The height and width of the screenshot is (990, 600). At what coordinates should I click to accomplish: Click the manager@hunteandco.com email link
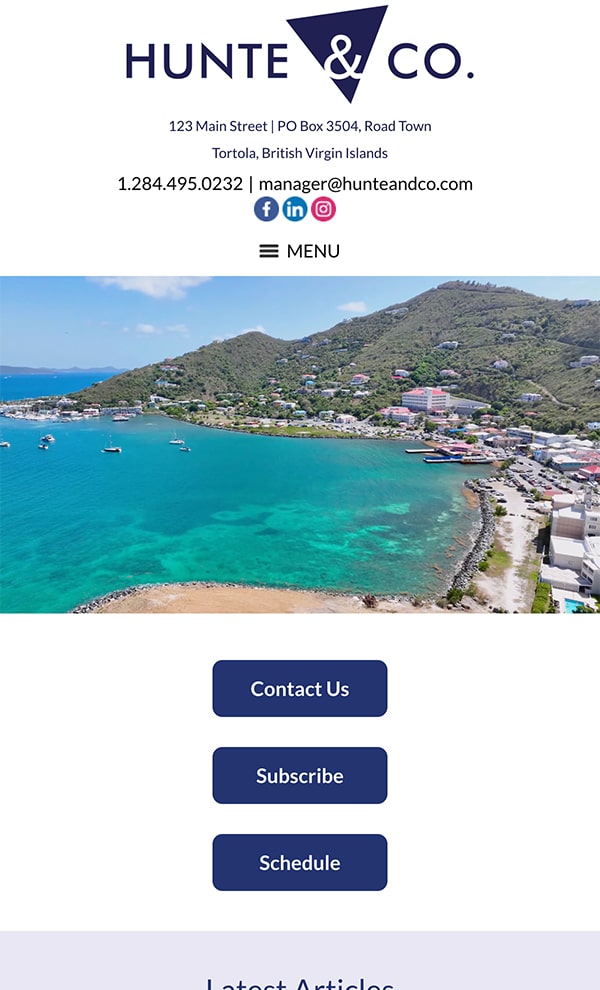(366, 184)
